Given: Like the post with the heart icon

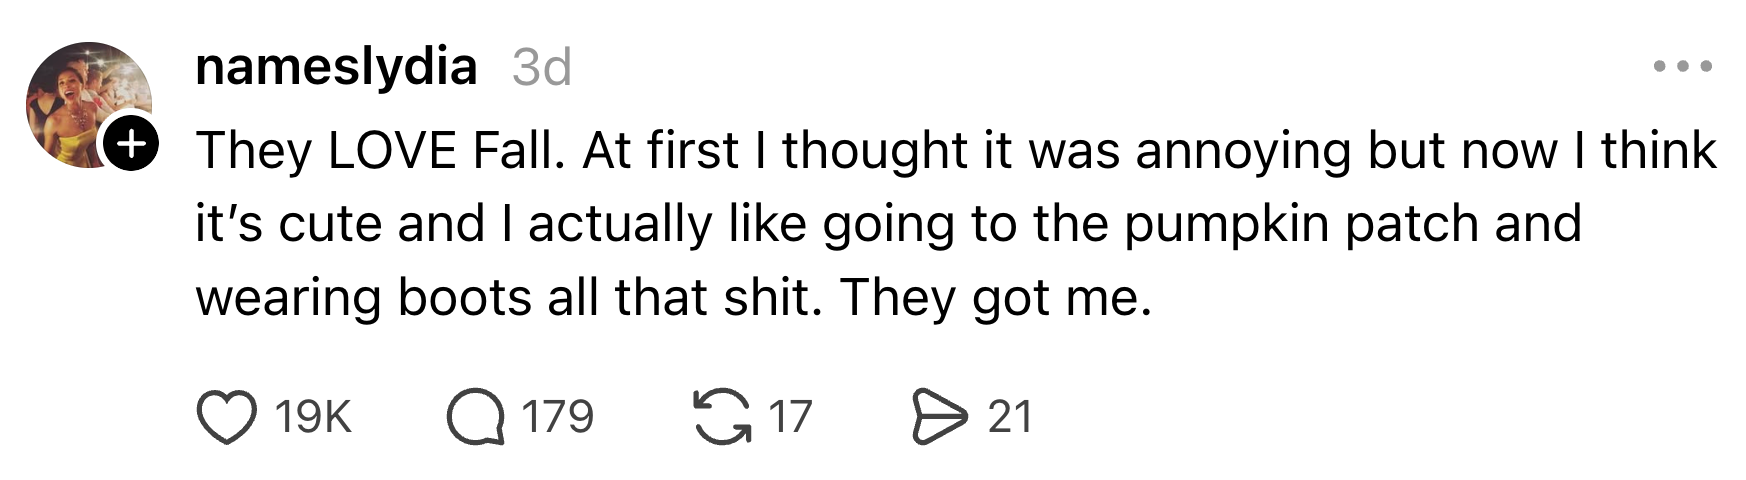Looking at the screenshot, I should pyautogui.click(x=227, y=417).
